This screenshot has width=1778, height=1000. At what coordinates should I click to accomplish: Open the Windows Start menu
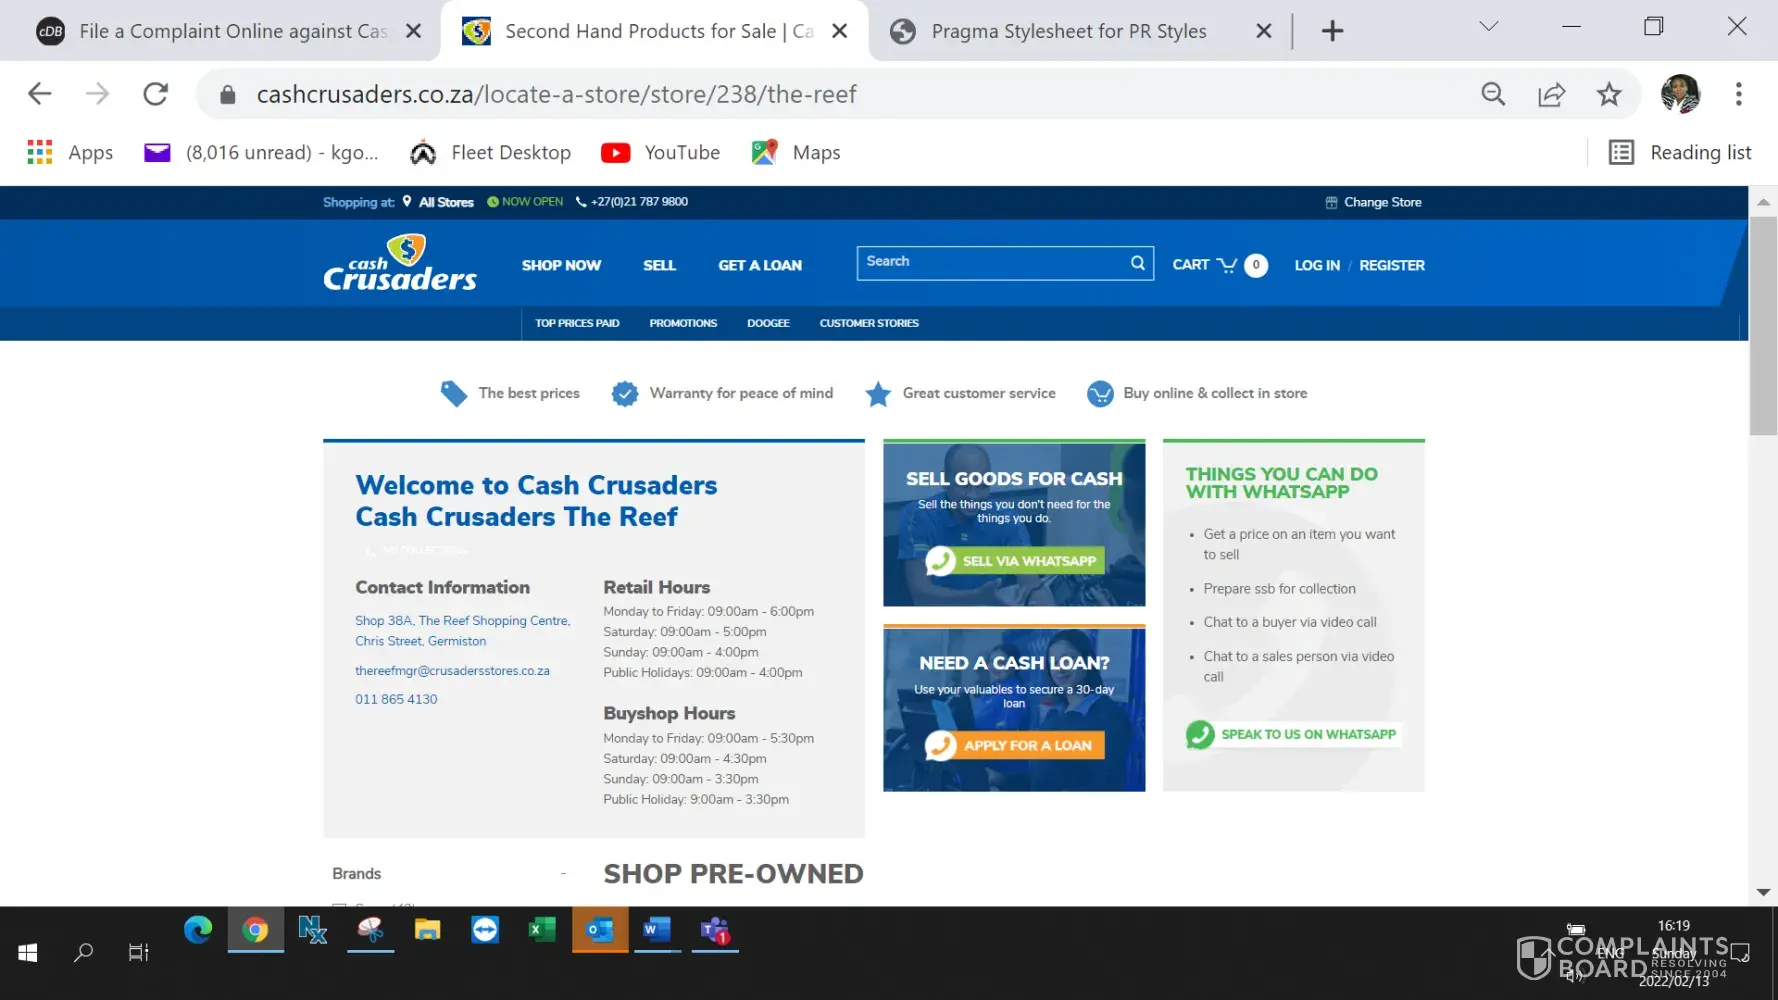[28, 953]
